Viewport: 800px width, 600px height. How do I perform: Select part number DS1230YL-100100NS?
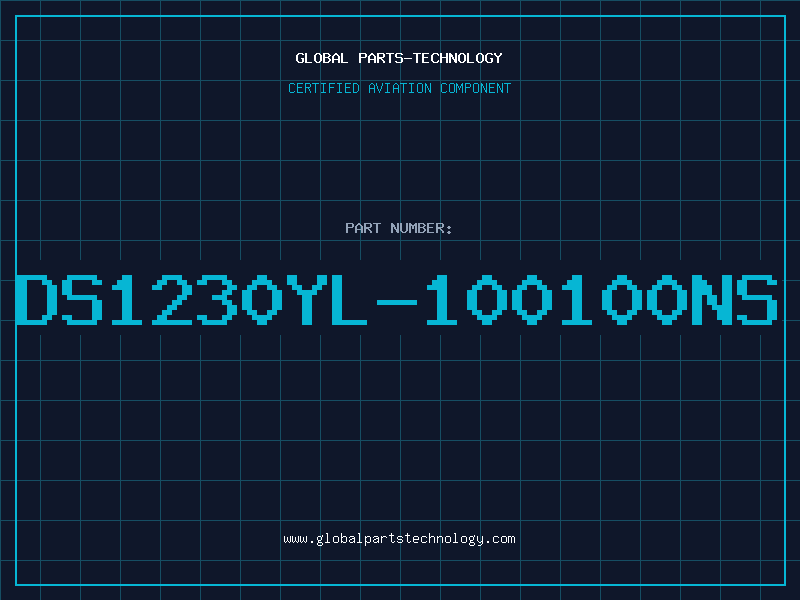coord(397,300)
